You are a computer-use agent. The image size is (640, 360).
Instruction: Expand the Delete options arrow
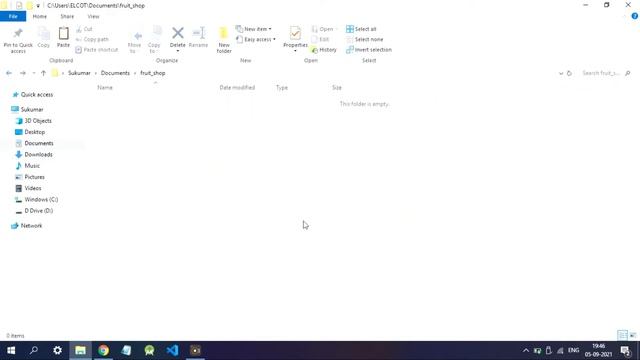click(x=178, y=51)
